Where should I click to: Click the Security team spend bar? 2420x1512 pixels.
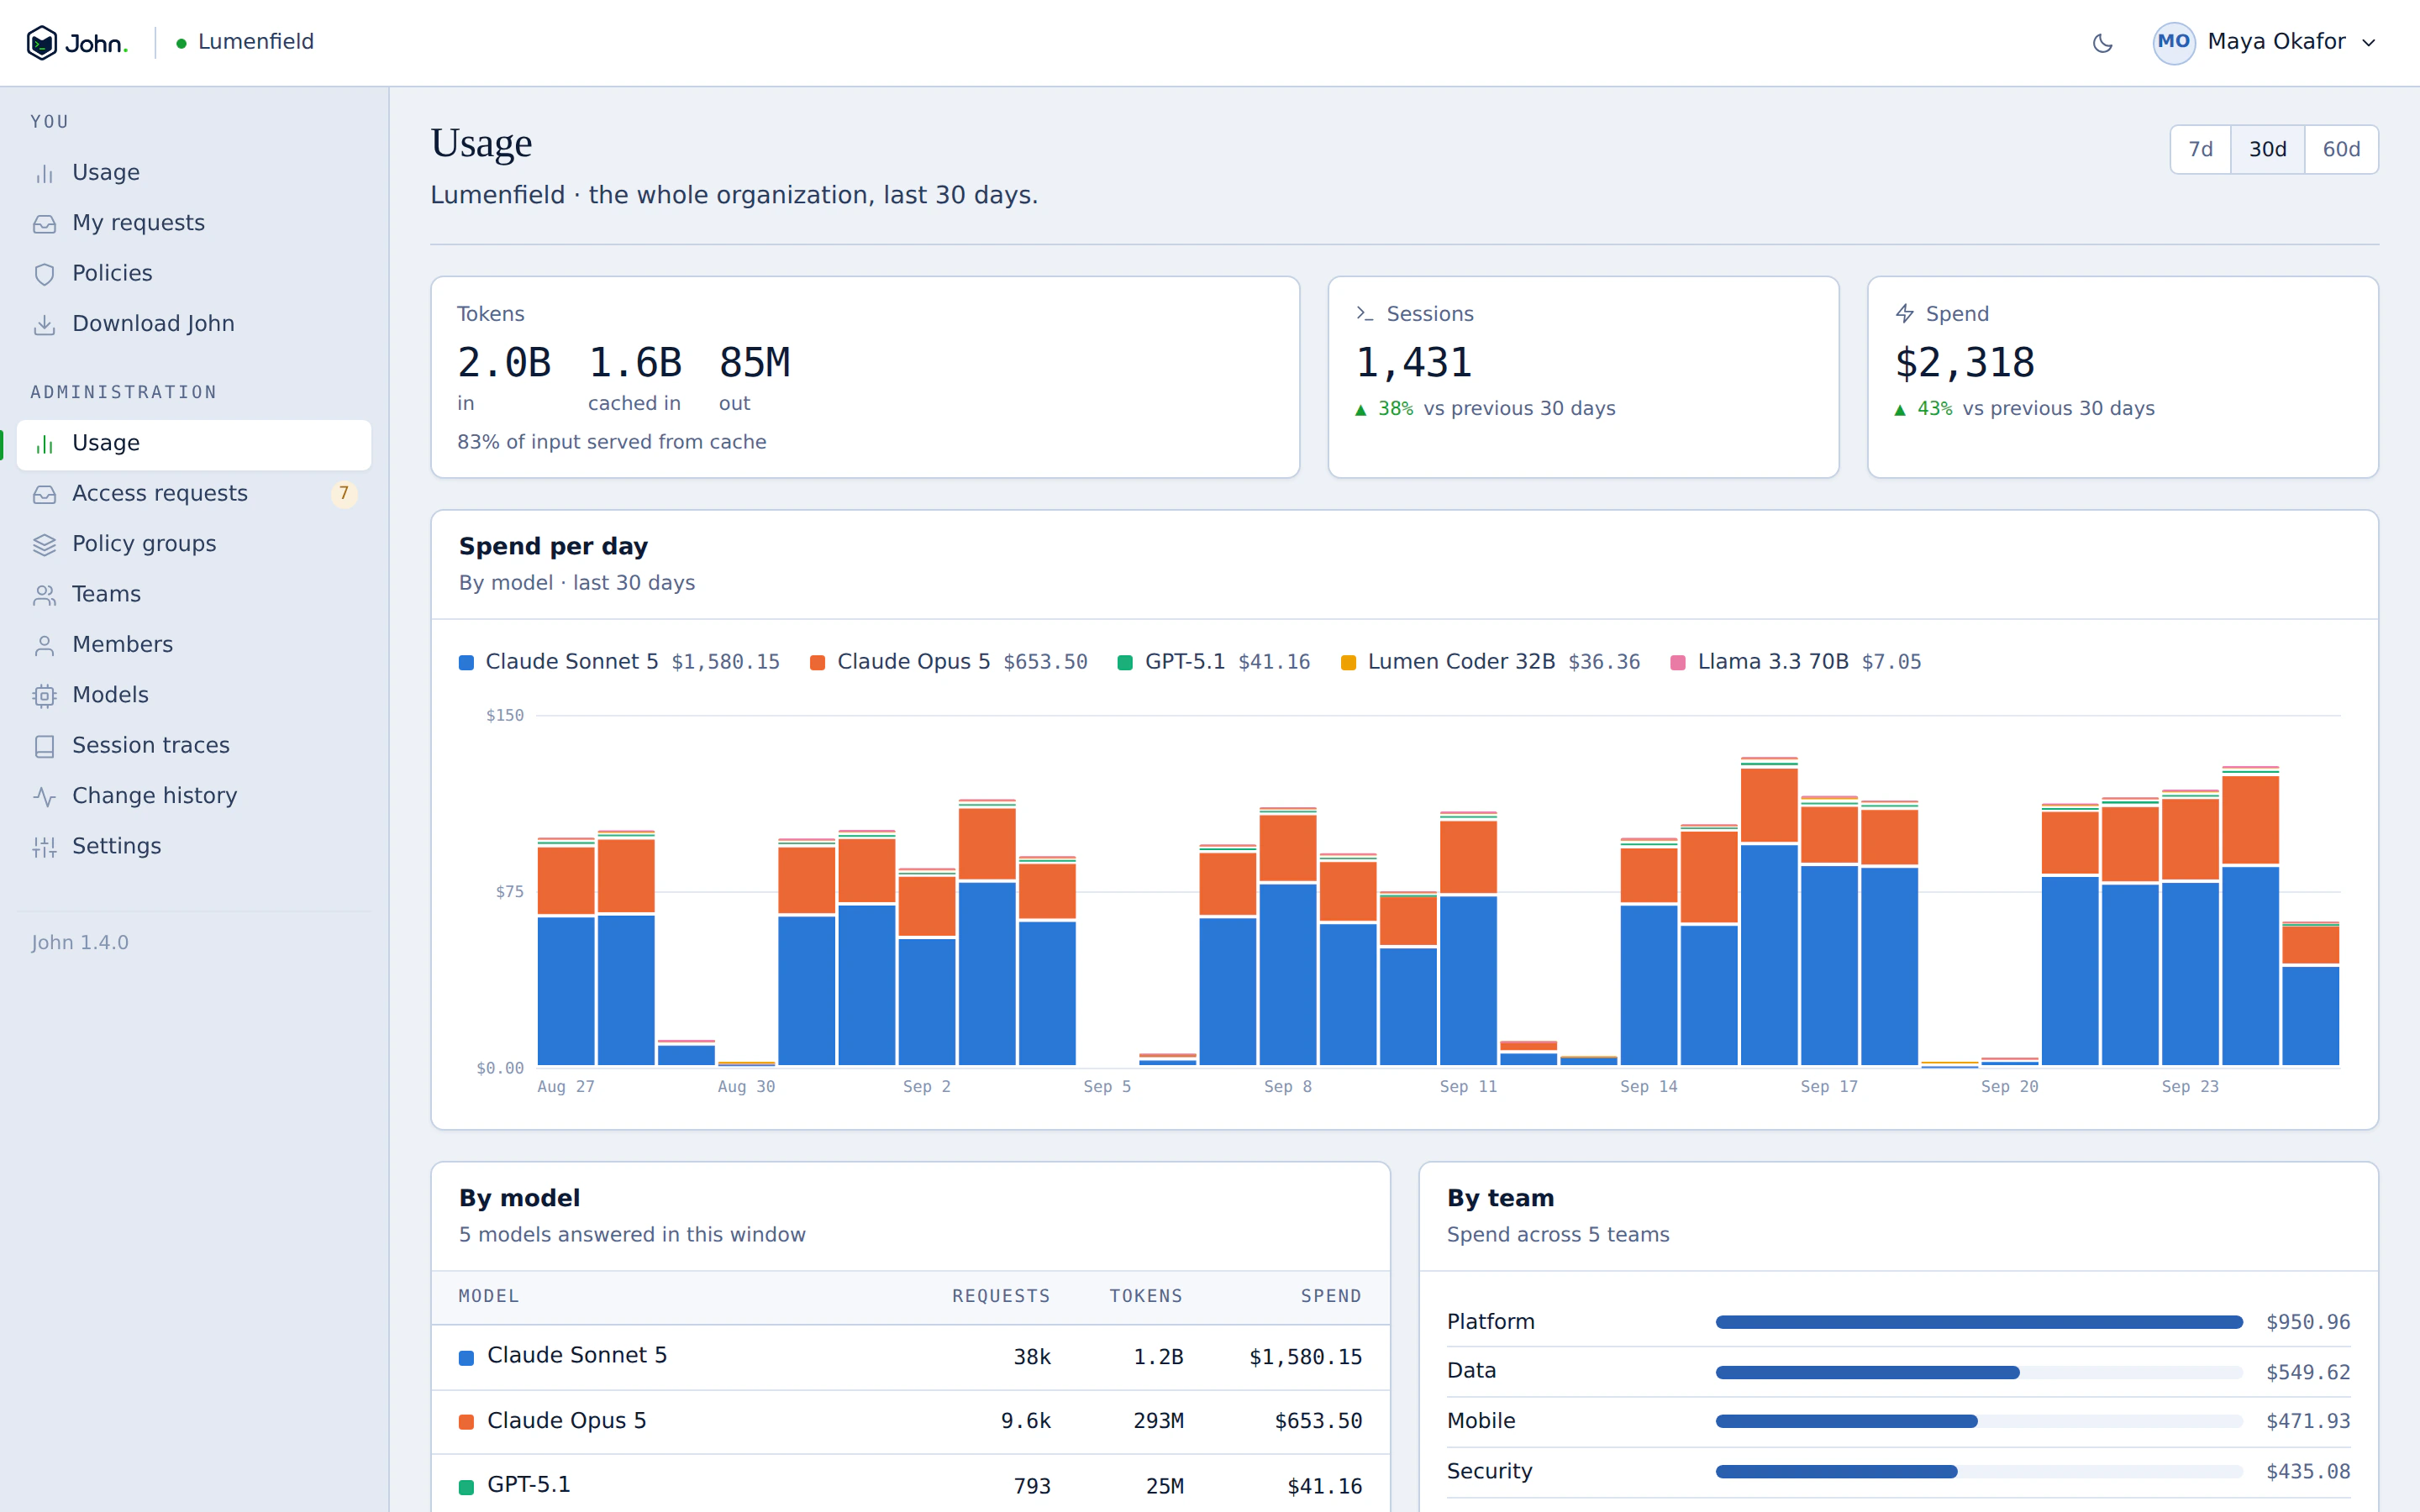click(1979, 1471)
